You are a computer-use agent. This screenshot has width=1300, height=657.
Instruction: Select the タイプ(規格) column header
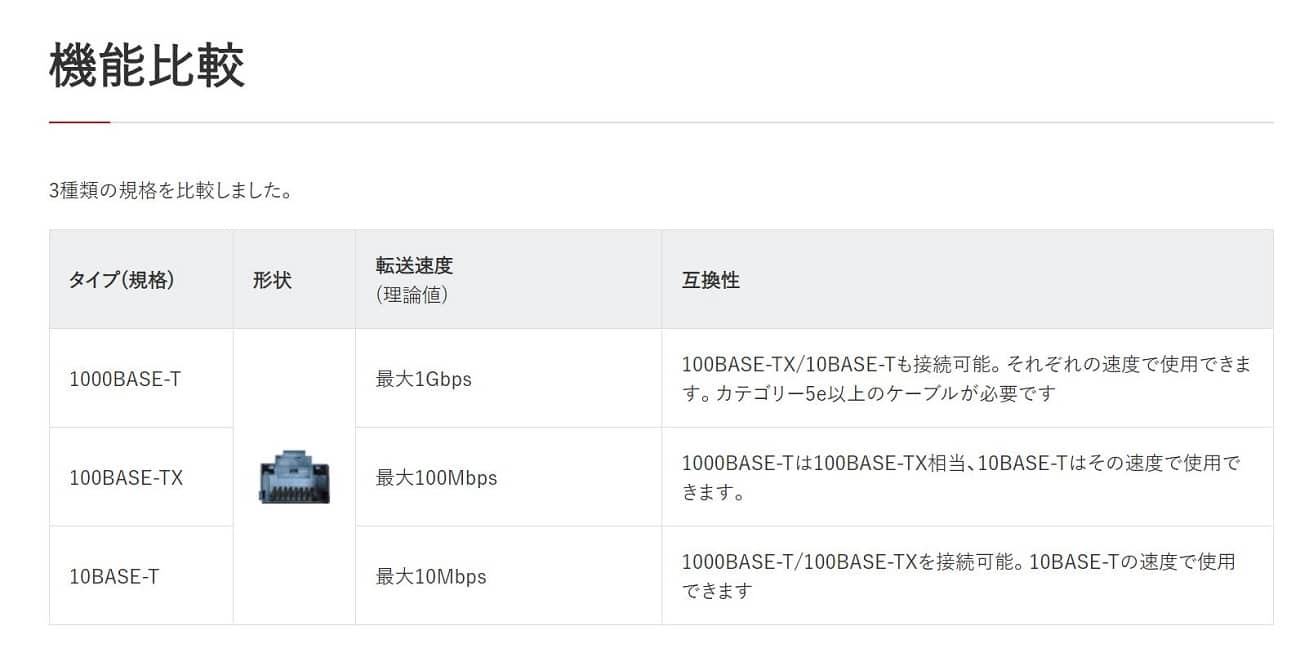(x=122, y=280)
